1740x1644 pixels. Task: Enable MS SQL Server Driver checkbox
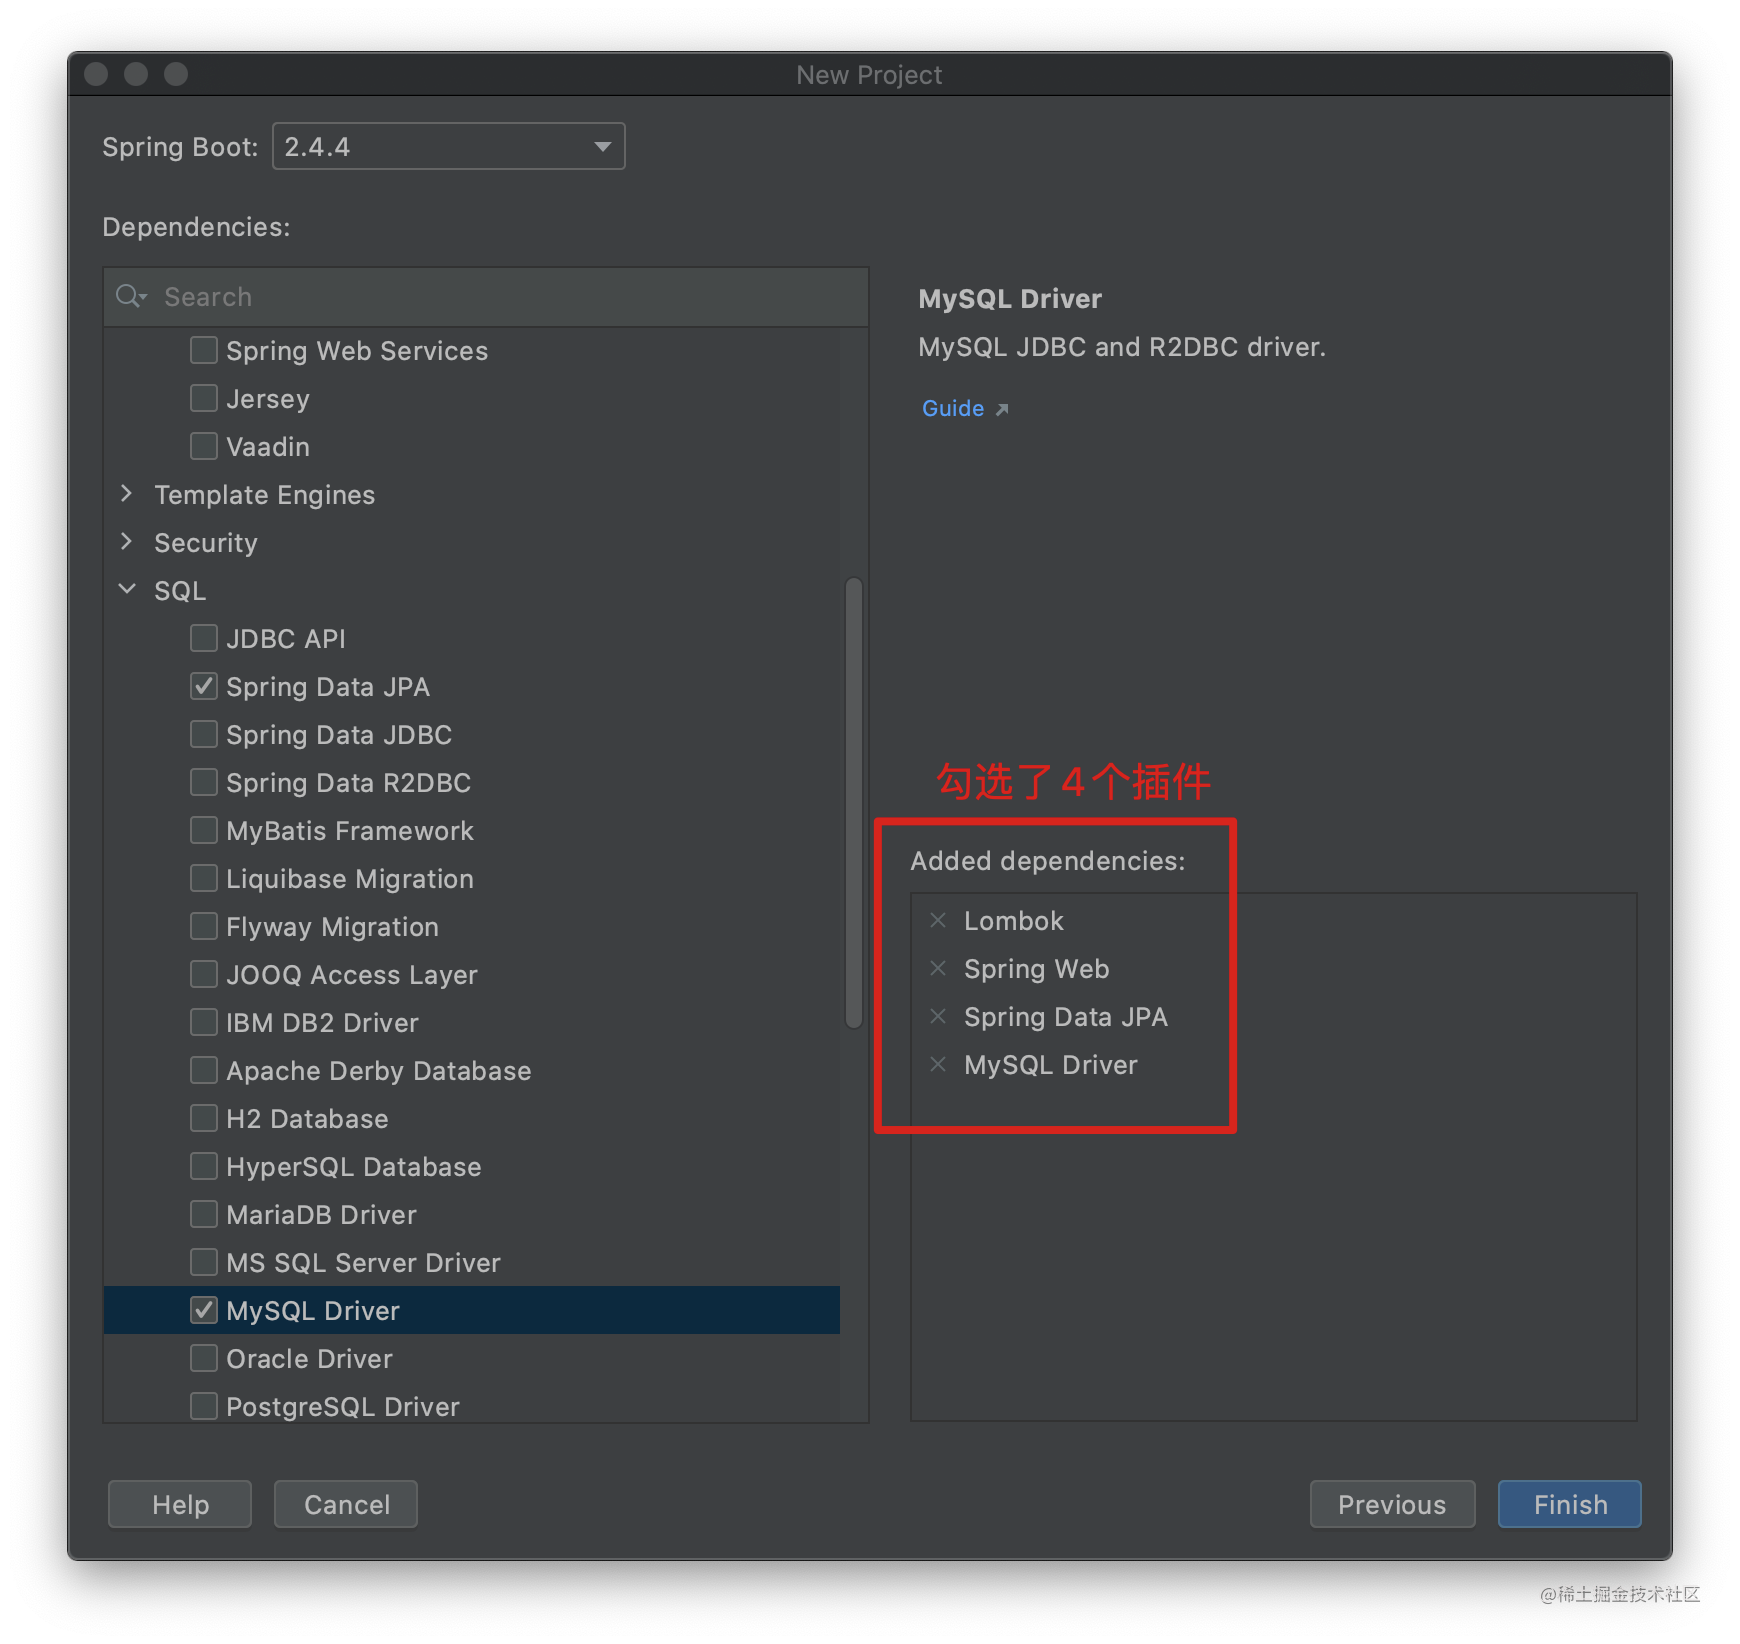pos(204,1262)
